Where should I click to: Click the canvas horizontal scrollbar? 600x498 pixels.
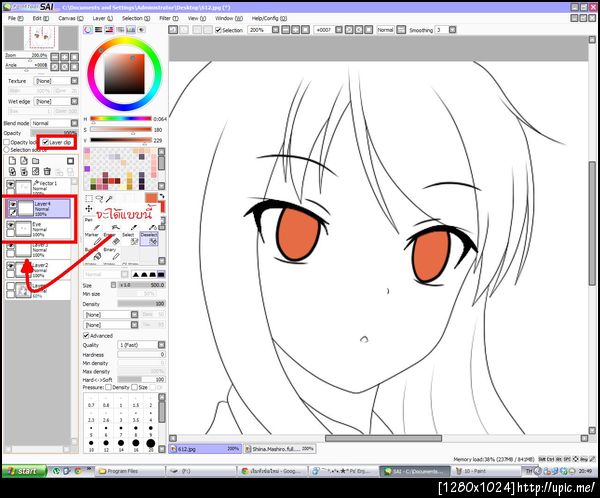383,438
